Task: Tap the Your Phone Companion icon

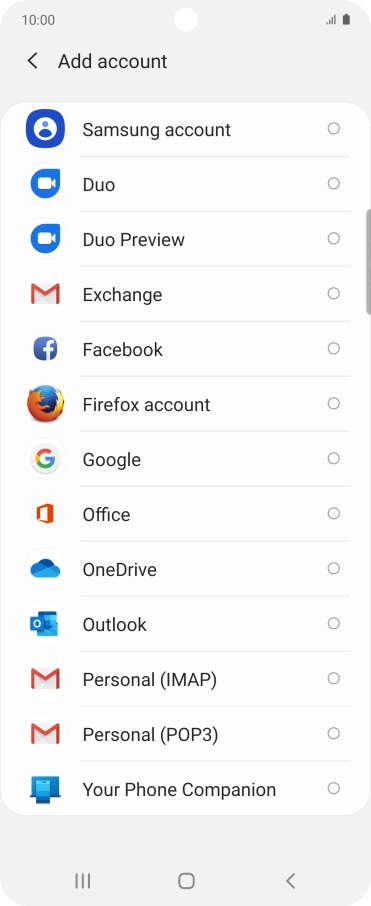Action: 45,789
